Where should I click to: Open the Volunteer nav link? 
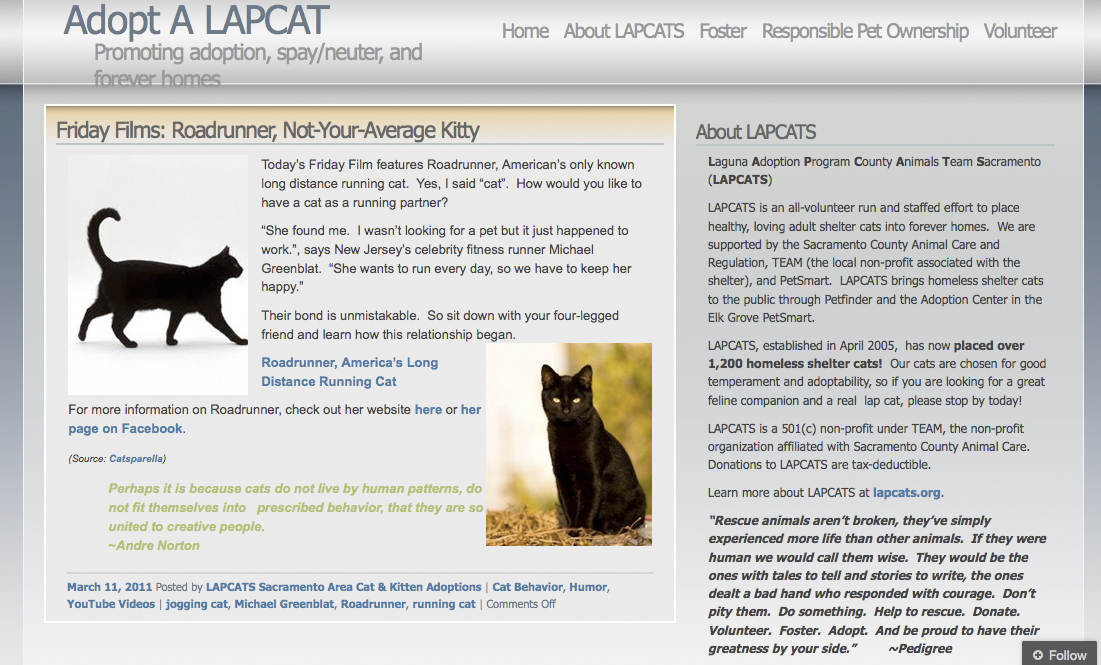click(x=1020, y=31)
